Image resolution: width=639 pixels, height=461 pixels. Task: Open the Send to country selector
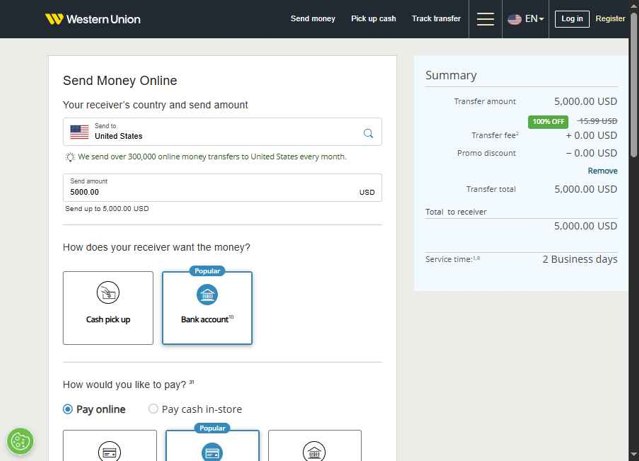point(223,132)
